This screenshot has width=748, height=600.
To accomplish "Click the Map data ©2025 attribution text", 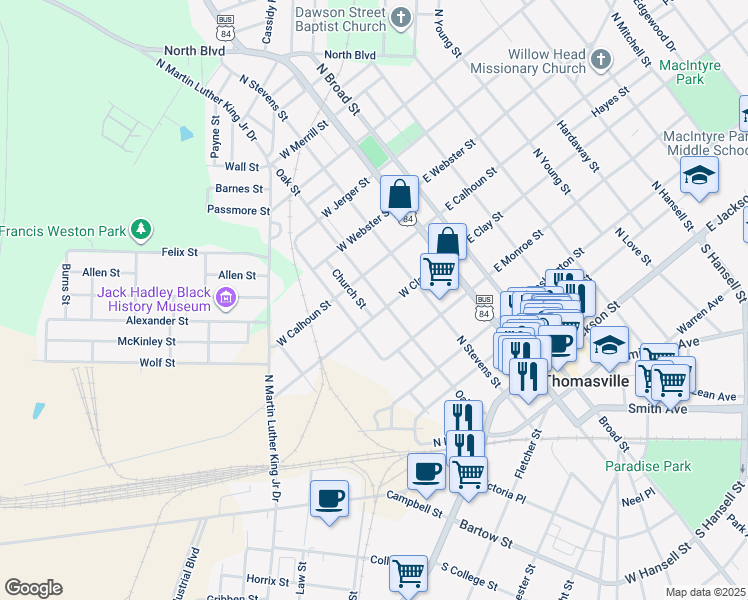I will pos(706,592).
